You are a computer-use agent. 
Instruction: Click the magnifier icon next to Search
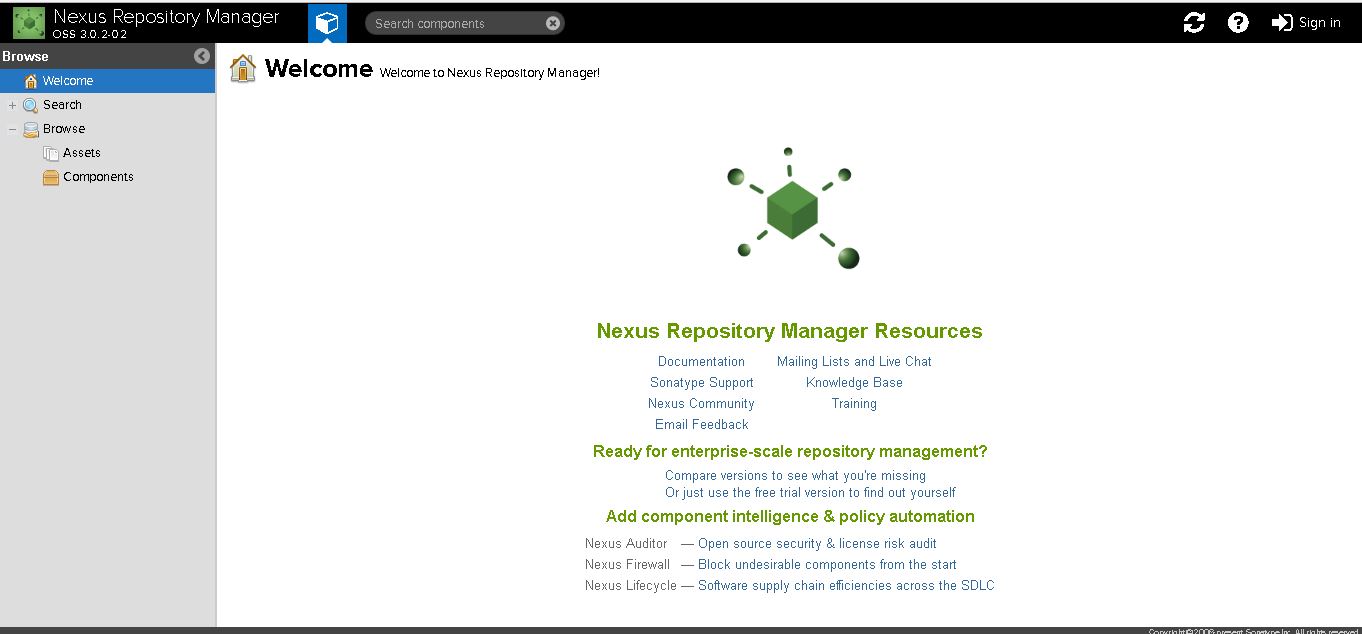pyautogui.click(x=29, y=104)
